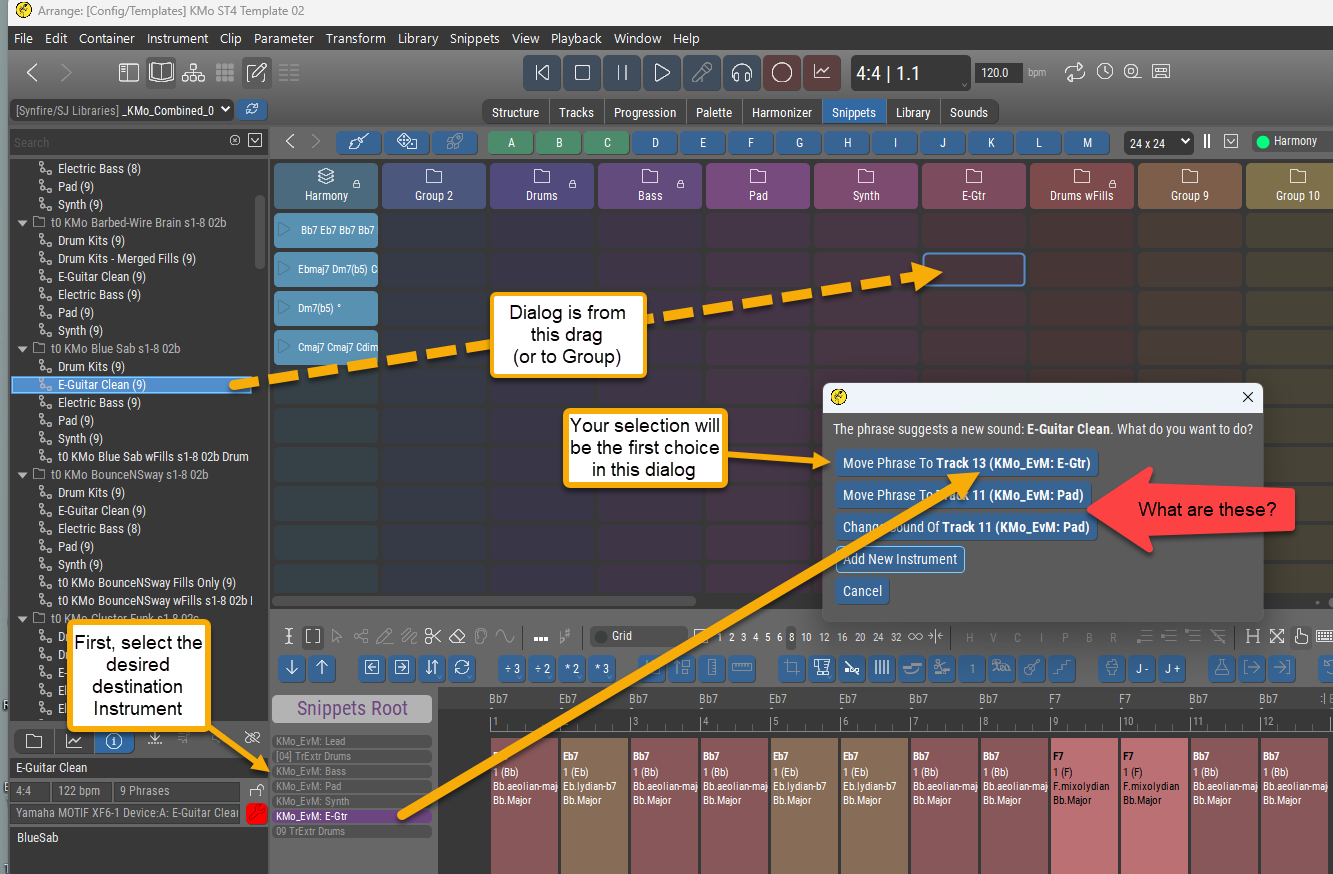1333x874 pixels.
Task: Open the 24 x 24 grid size dropdown
Action: pos(1158,142)
